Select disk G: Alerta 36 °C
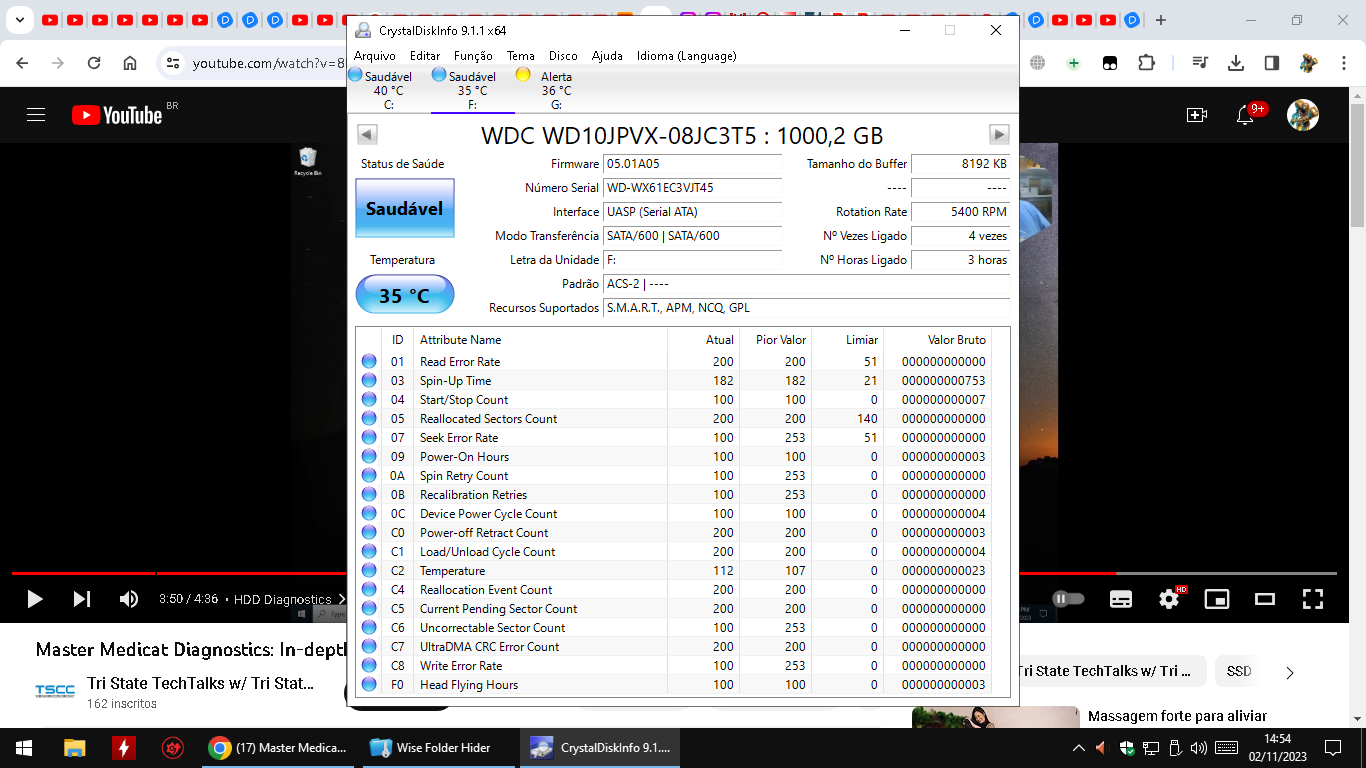This screenshot has width=1366, height=768. [555, 89]
